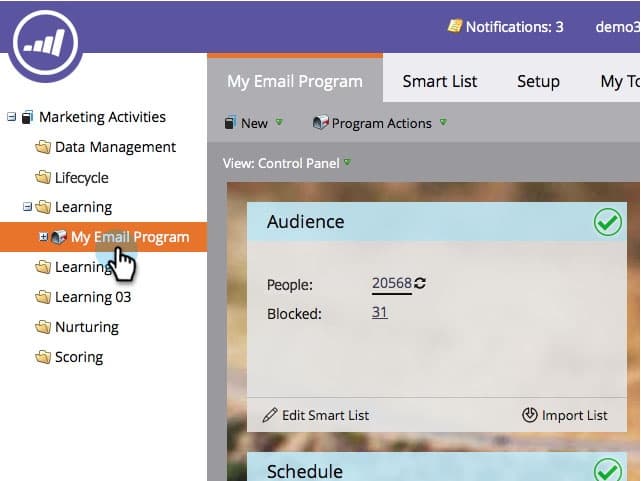Screen dimensions: 641x481
Task: Click the Program Actions mailbox icon
Action: click(x=320, y=122)
